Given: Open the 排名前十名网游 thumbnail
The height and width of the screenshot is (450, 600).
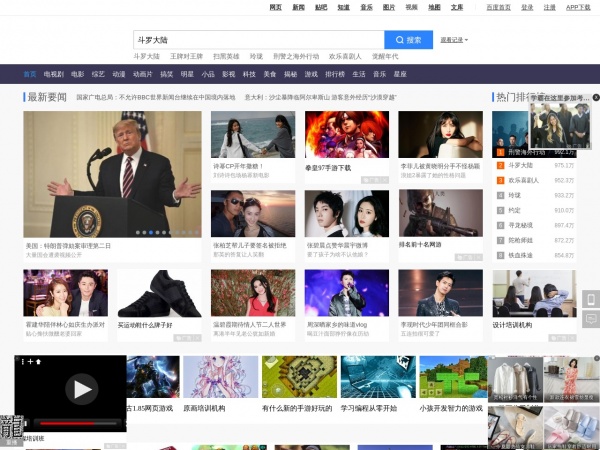Looking at the screenshot, I should click(x=440, y=214).
